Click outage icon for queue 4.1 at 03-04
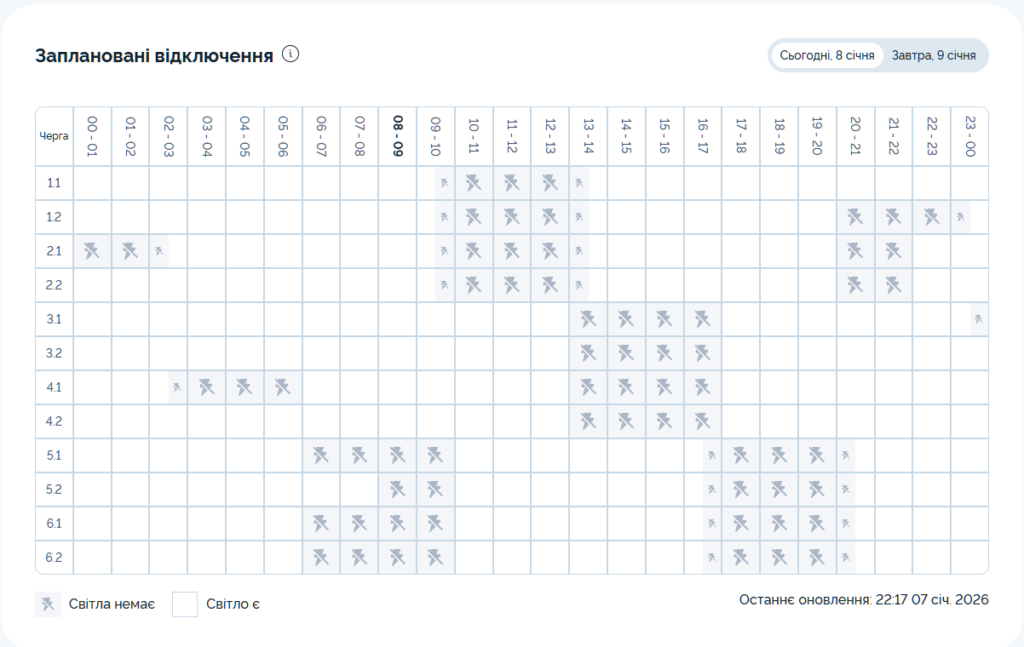Screen dimensions: 1024x647 (207, 387)
